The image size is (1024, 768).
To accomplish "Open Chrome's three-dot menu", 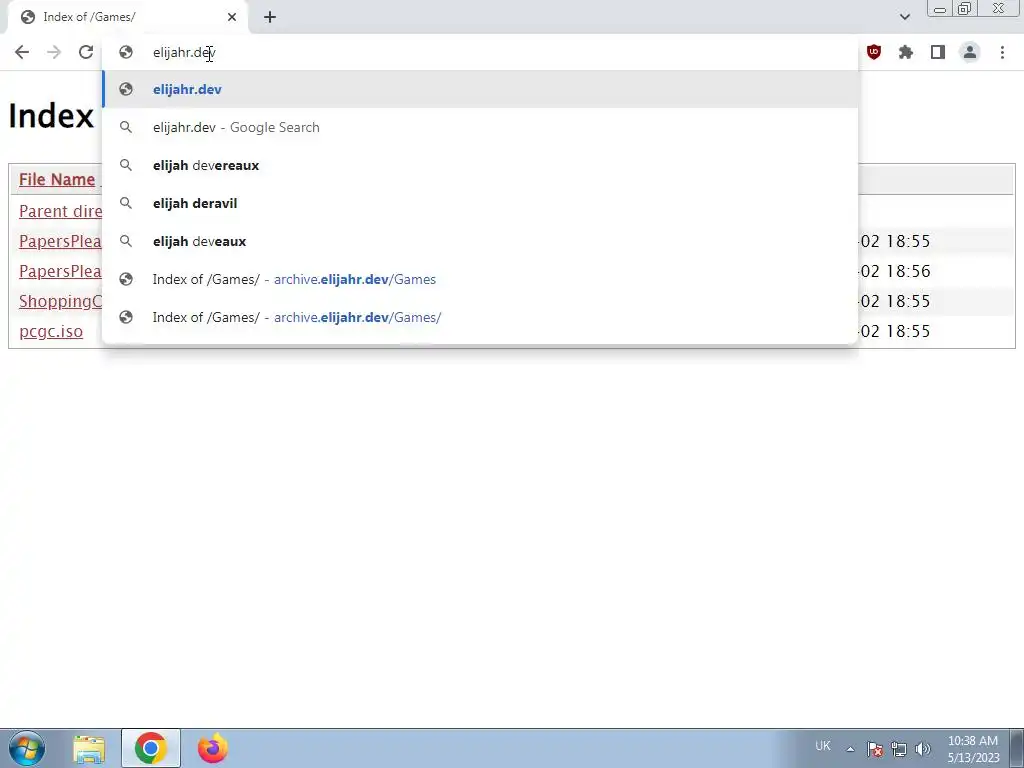I will [1002, 52].
